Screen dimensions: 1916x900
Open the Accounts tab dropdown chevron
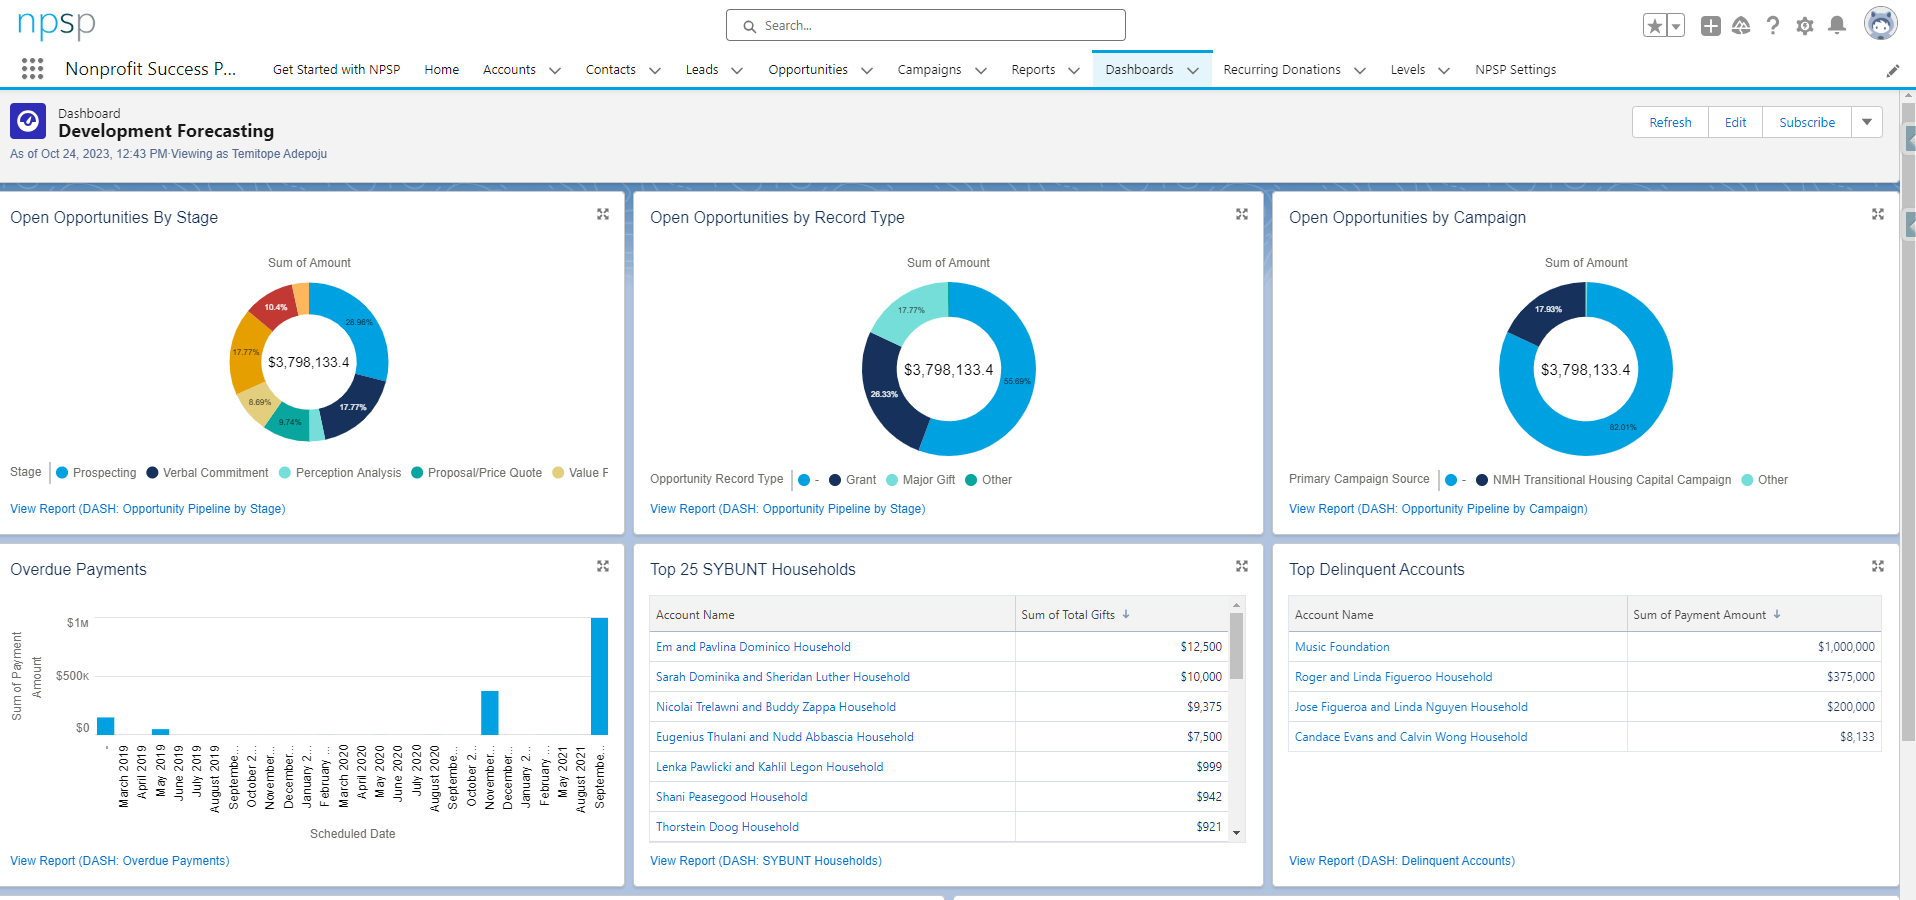555,70
